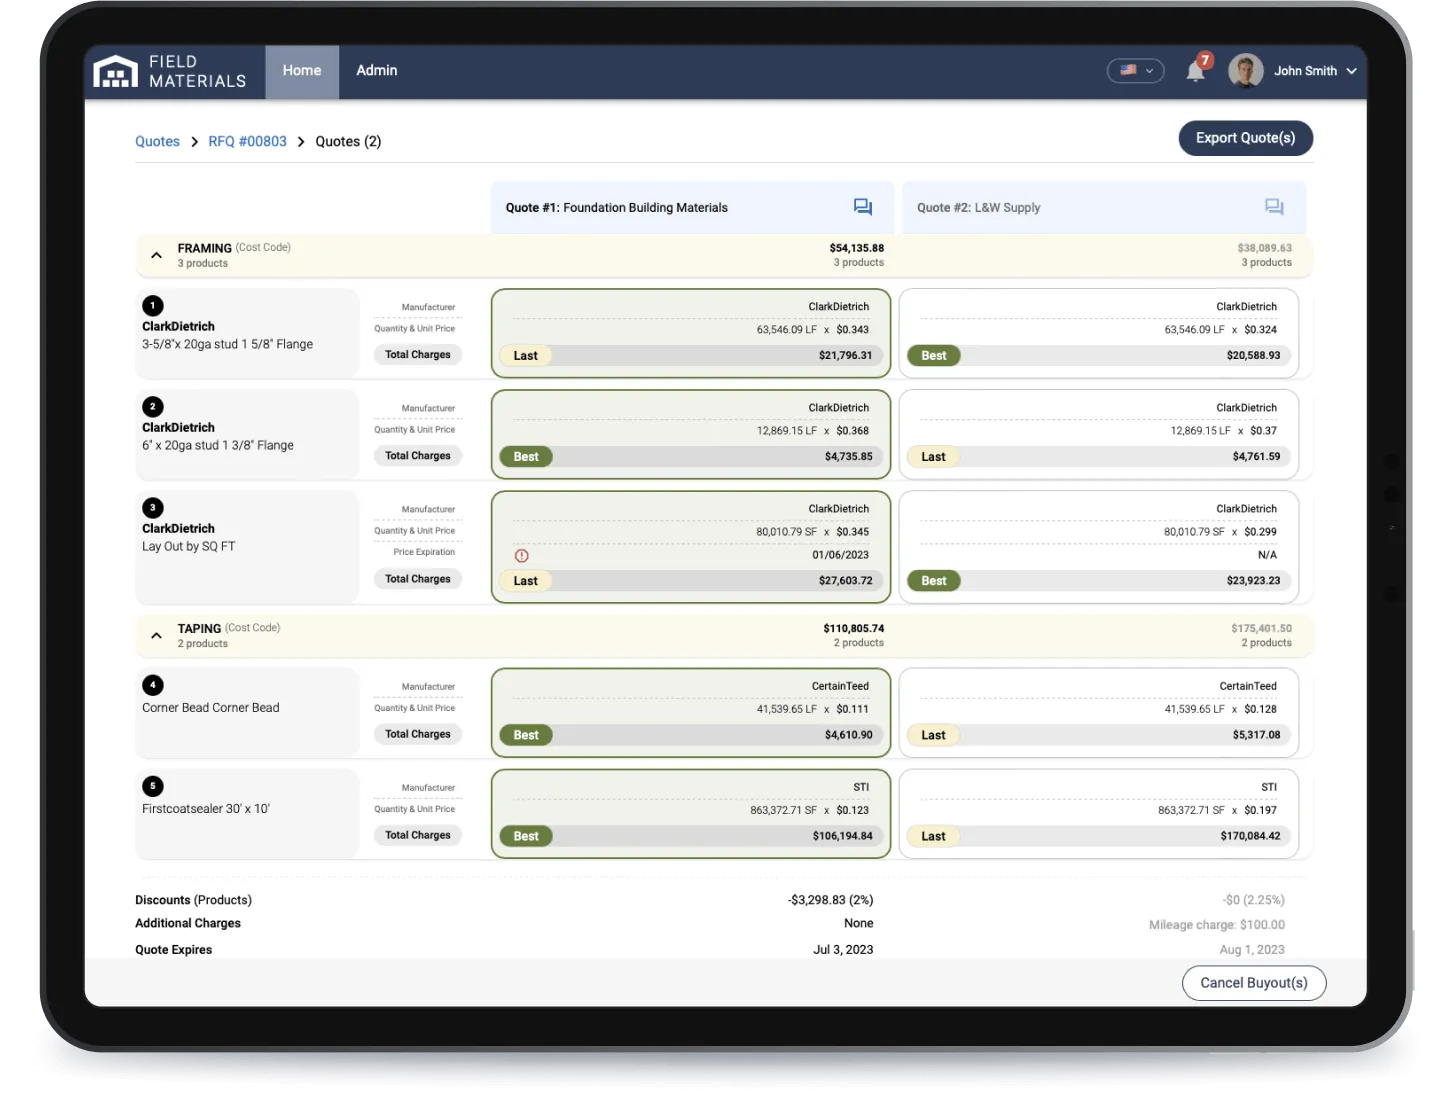The image size is (1454, 1103).
Task: Click product number 1 badge
Action: click(x=153, y=306)
